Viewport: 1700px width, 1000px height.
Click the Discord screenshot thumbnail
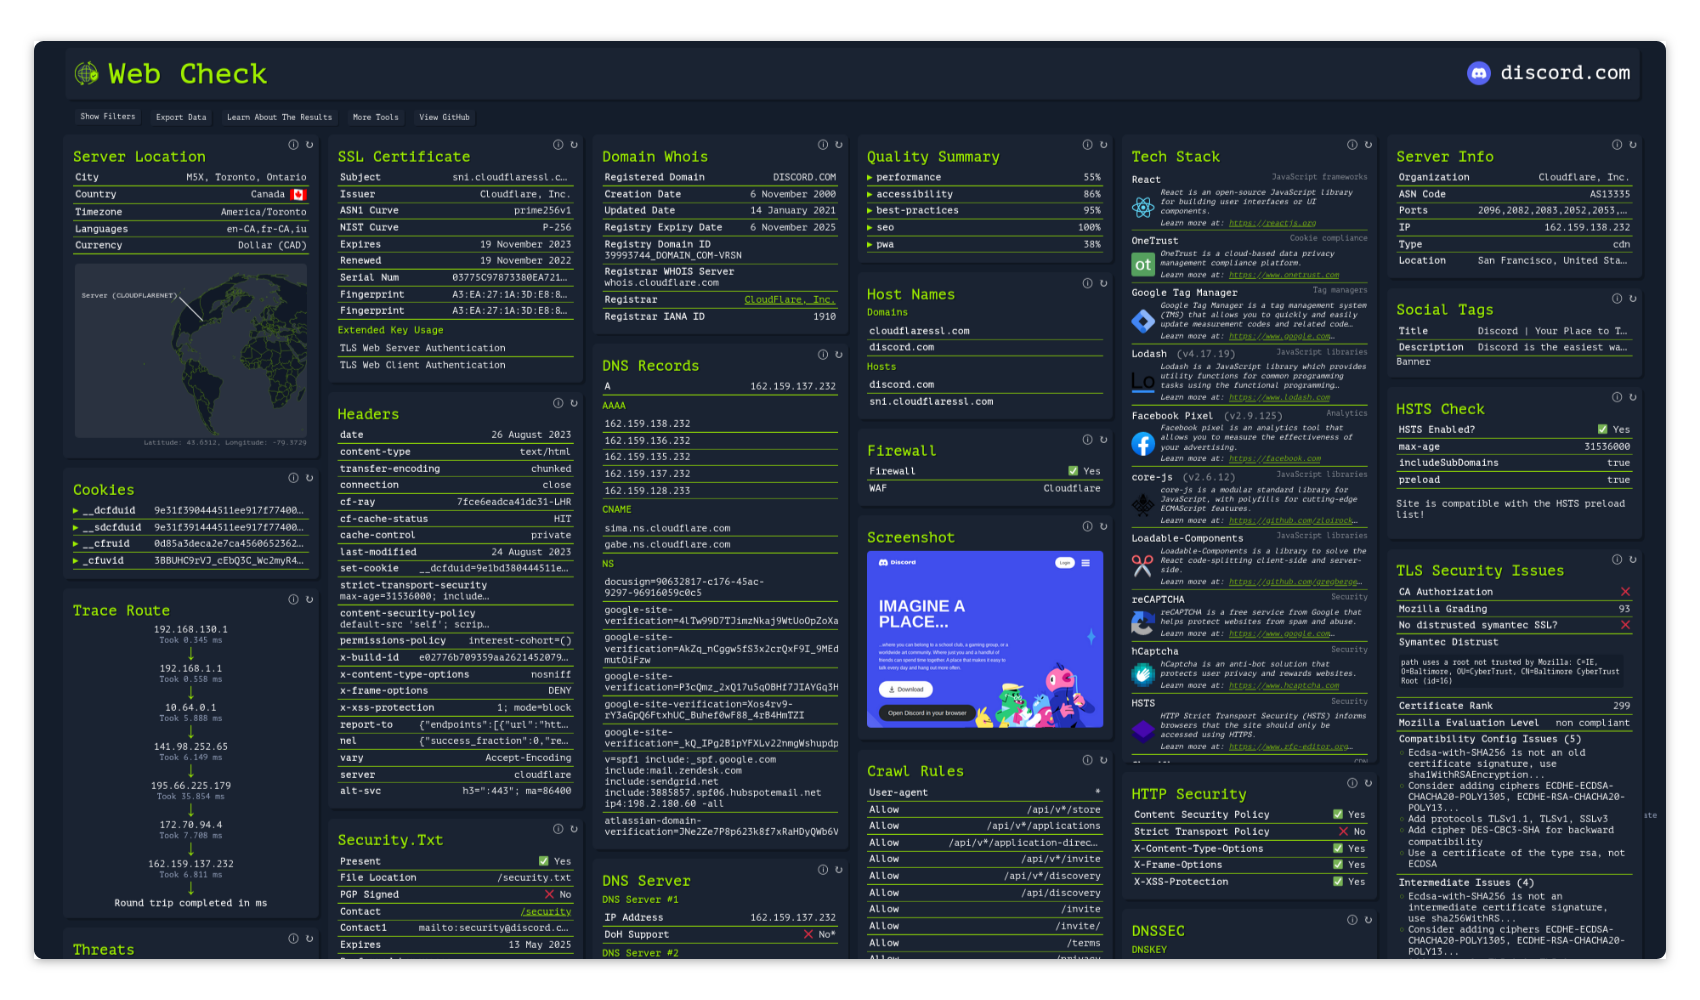tap(984, 637)
